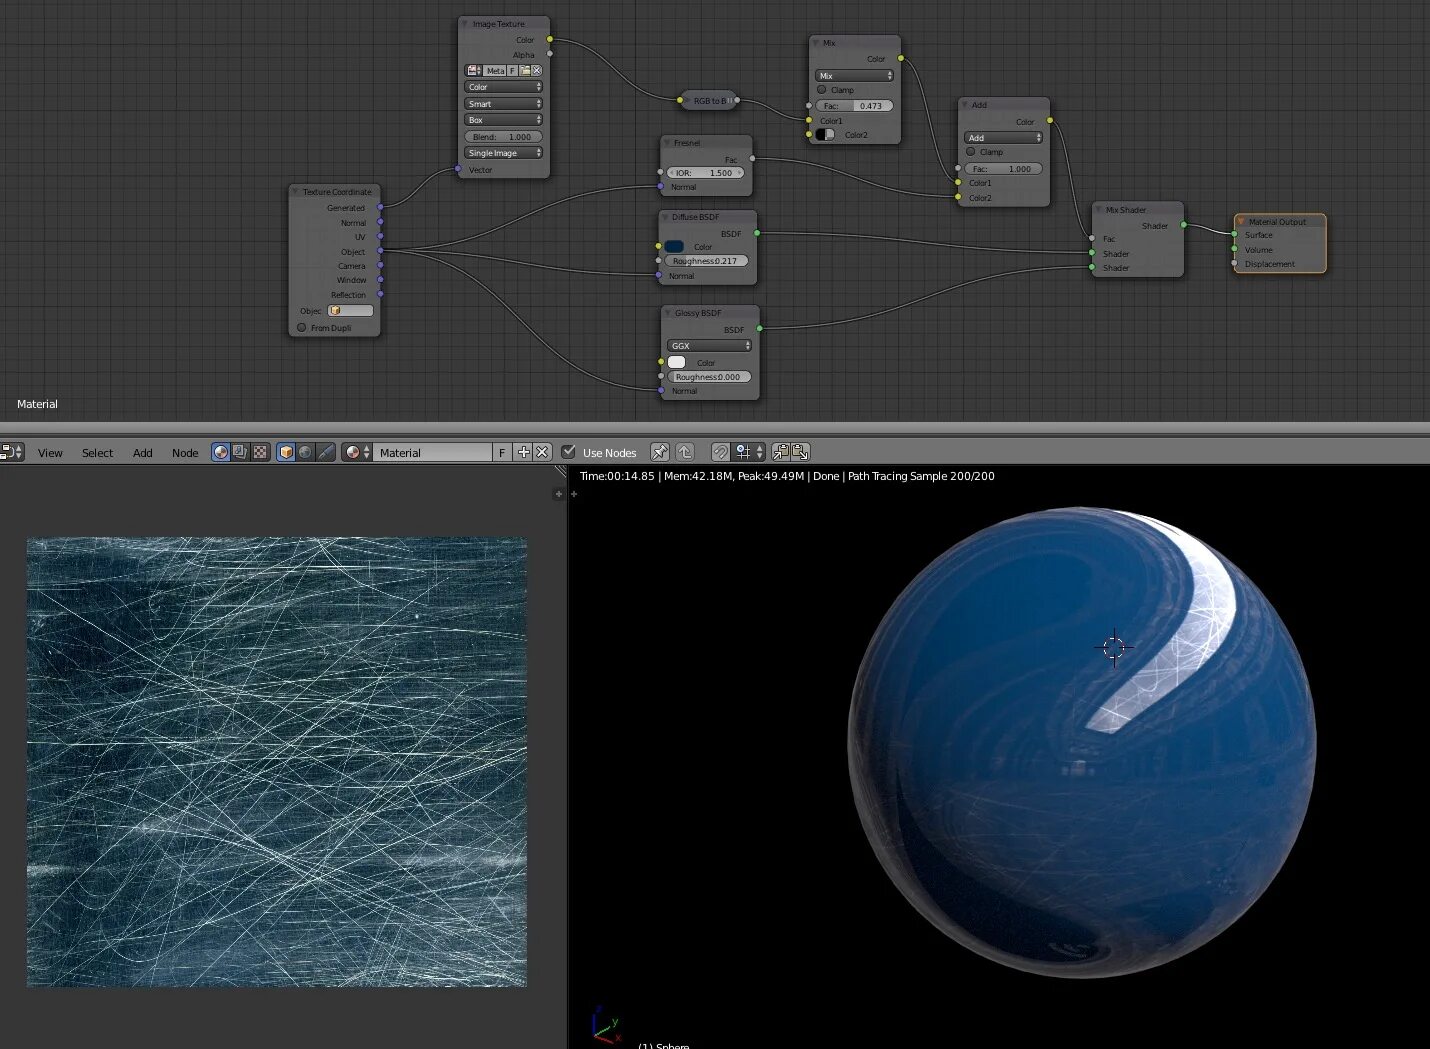
Task: Select the Shader node tree type icon
Action: click(221, 452)
